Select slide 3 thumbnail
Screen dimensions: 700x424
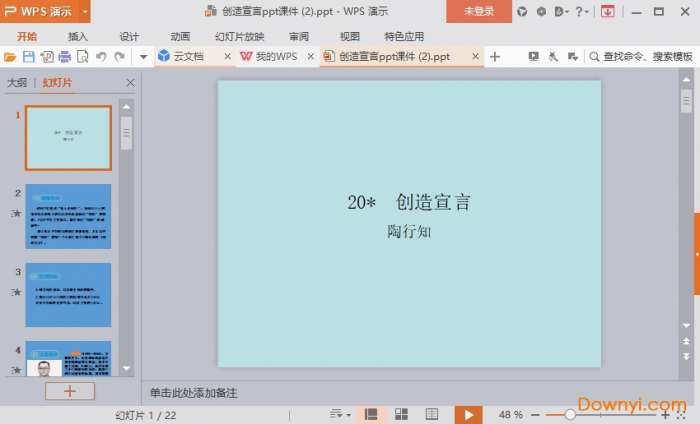[x=68, y=295]
